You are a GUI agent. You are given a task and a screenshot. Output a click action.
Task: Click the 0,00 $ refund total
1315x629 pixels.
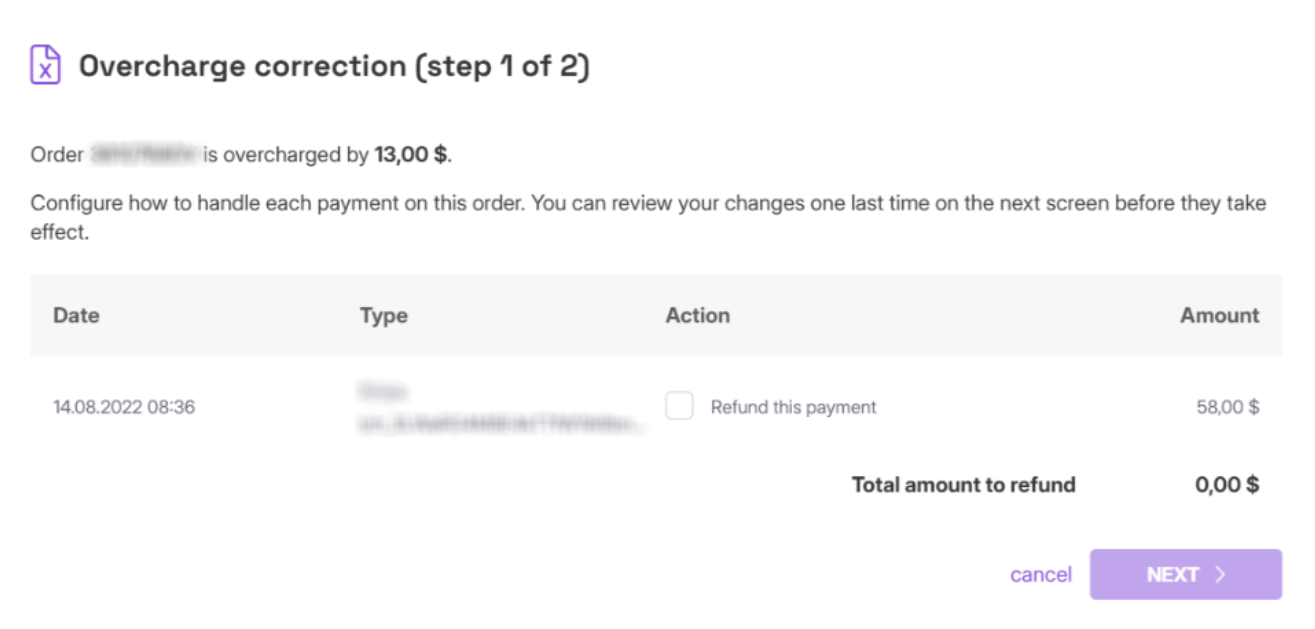[x=1227, y=485]
